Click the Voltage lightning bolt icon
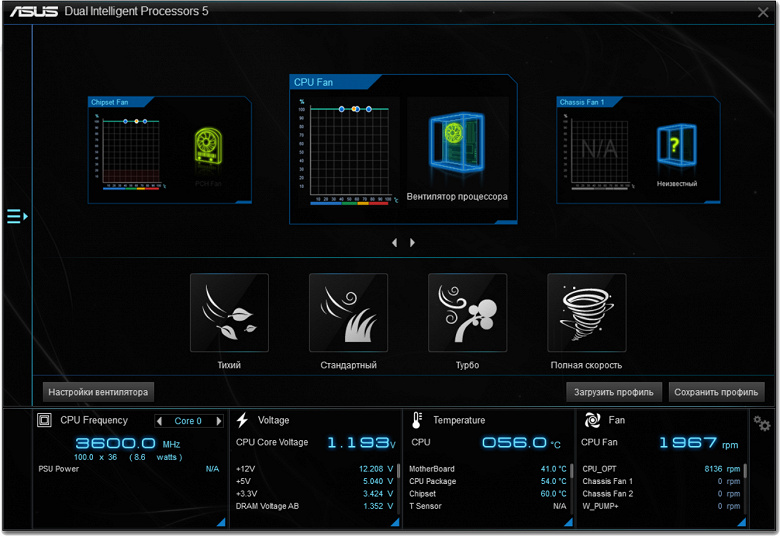780x536 pixels. tap(242, 420)
